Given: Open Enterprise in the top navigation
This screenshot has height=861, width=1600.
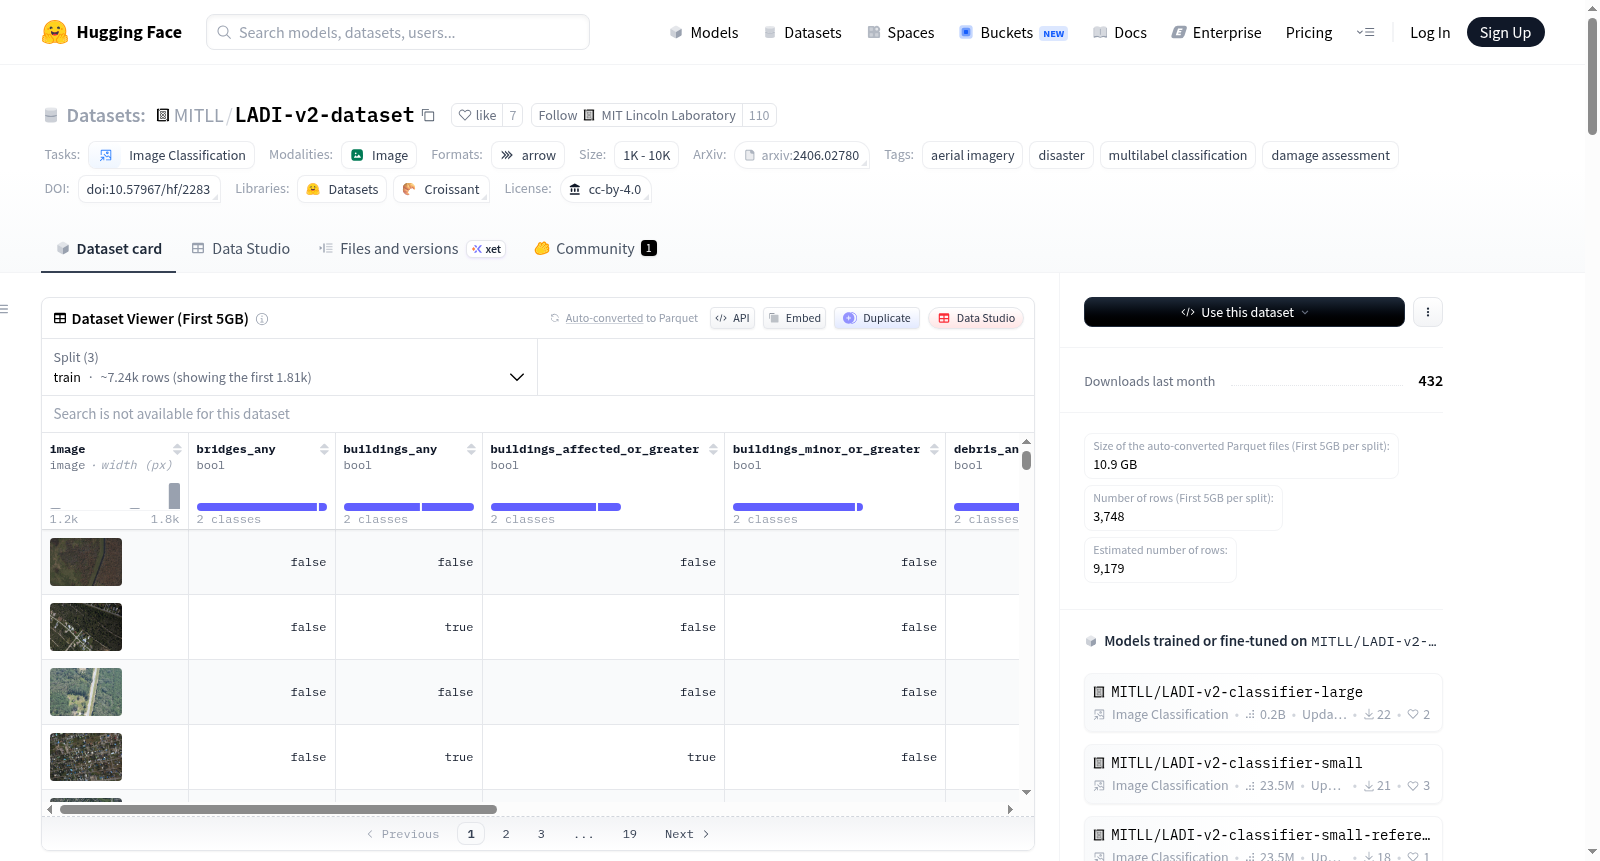Looking at the screenshot, I should (1216, 32).
